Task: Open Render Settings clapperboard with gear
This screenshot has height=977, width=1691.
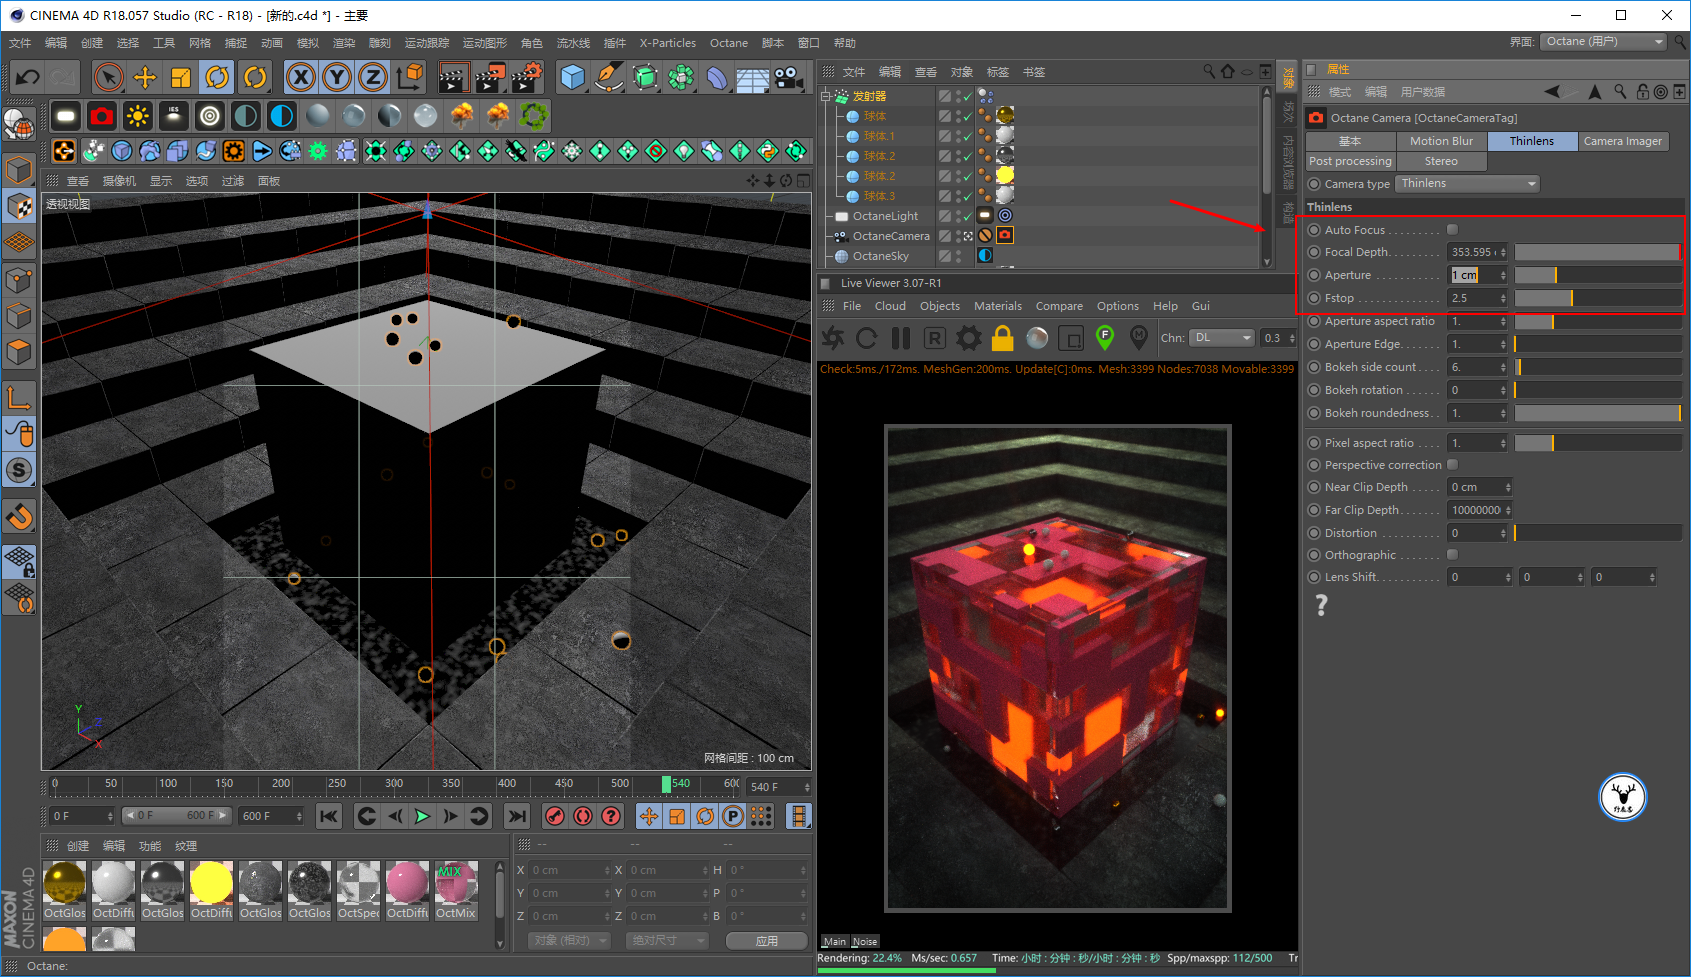Action: [x=527, y=77]
